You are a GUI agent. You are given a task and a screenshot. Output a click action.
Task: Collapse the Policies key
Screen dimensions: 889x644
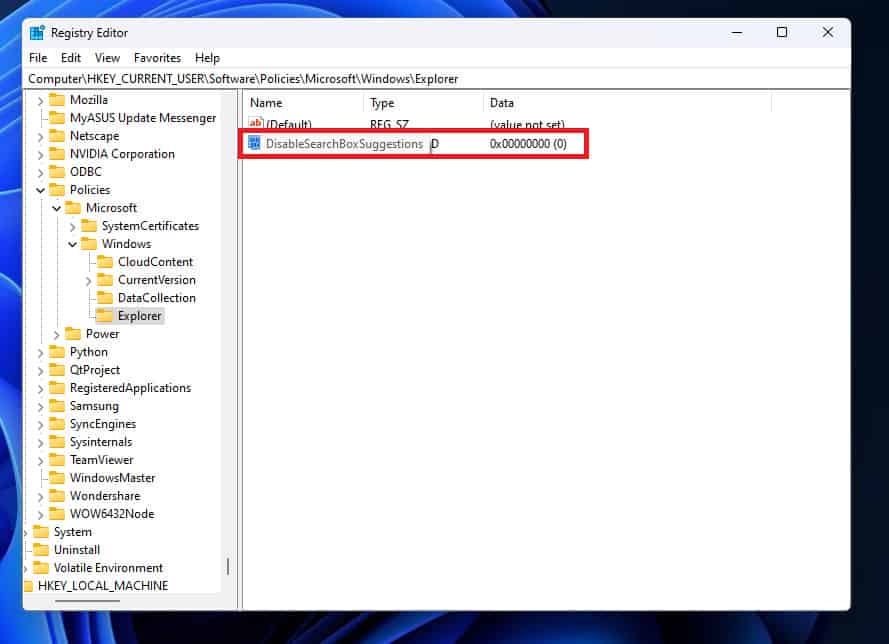tap(40, 190)
